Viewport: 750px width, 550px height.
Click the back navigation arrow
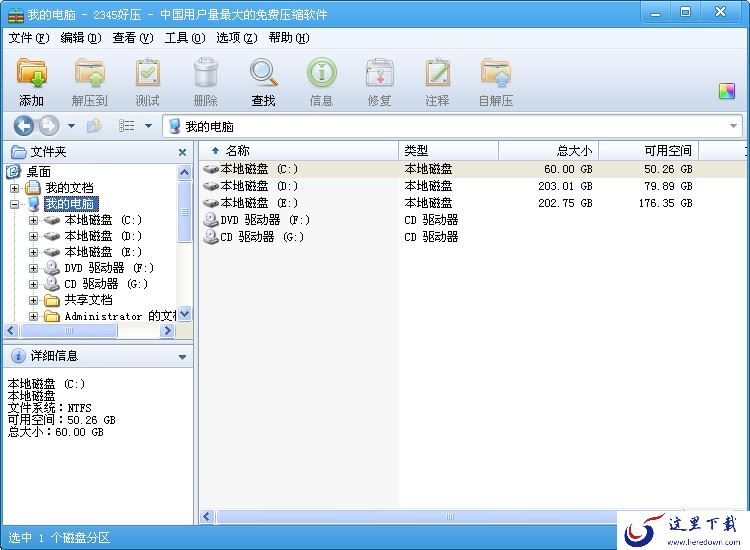[24, 126]
